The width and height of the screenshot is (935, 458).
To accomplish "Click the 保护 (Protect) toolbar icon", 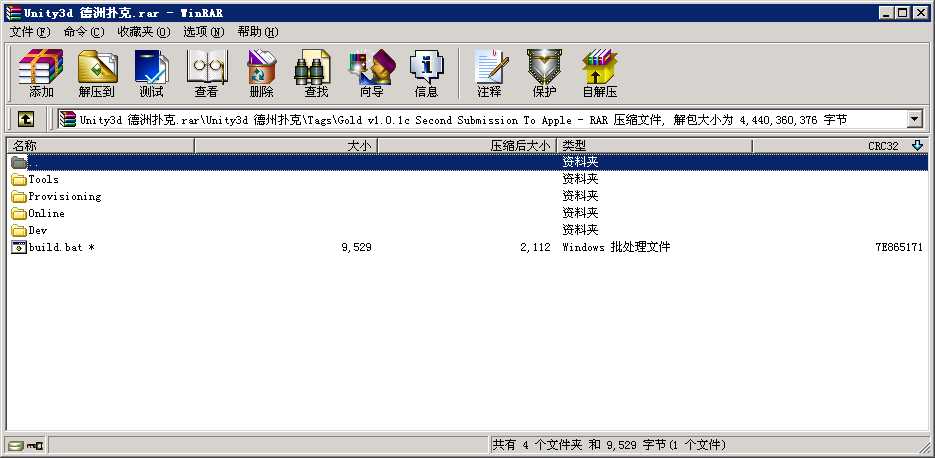I will point(544,66).
